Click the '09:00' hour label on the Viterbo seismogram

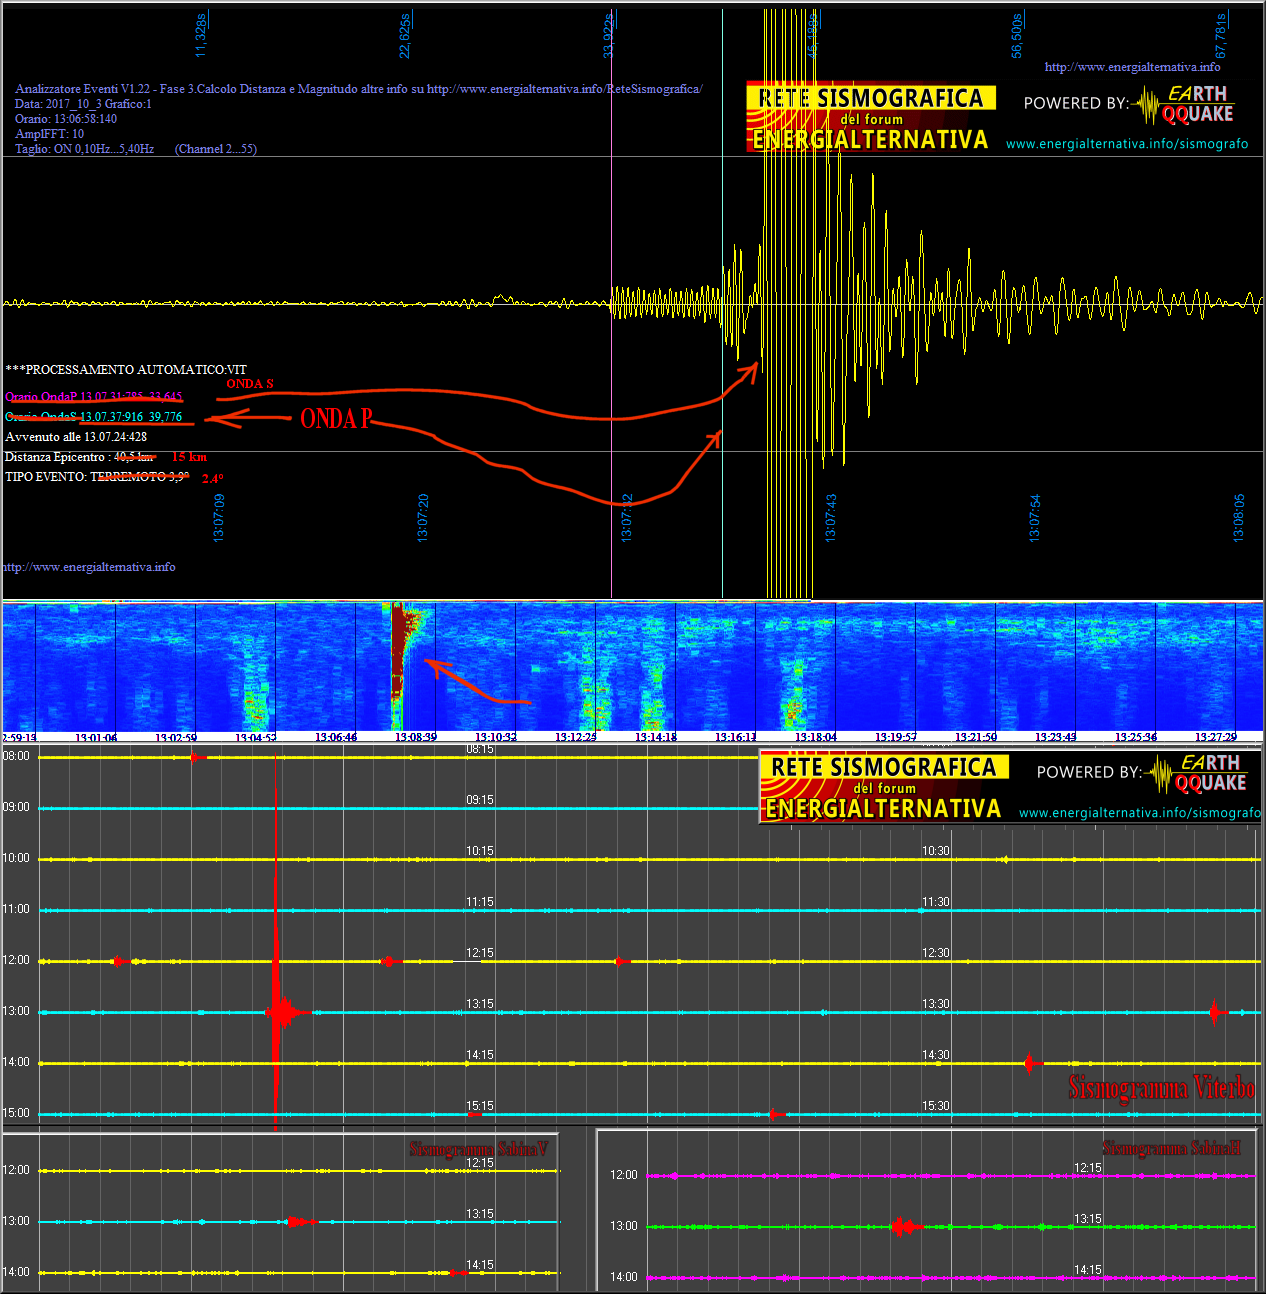point(16,807)
